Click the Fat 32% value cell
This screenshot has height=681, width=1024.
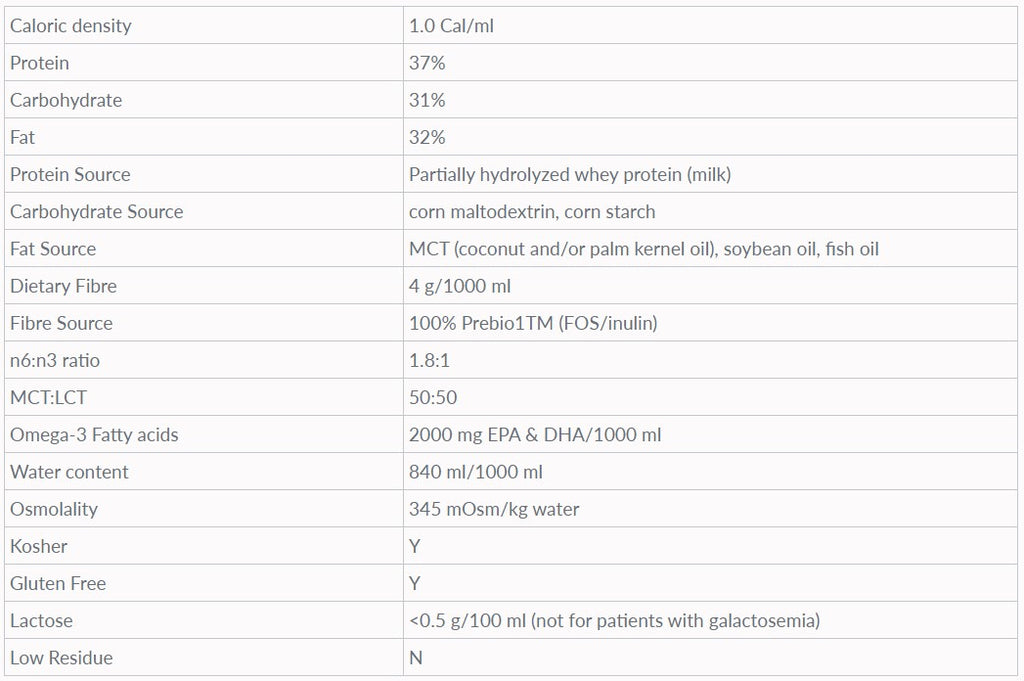pos(427,137)
